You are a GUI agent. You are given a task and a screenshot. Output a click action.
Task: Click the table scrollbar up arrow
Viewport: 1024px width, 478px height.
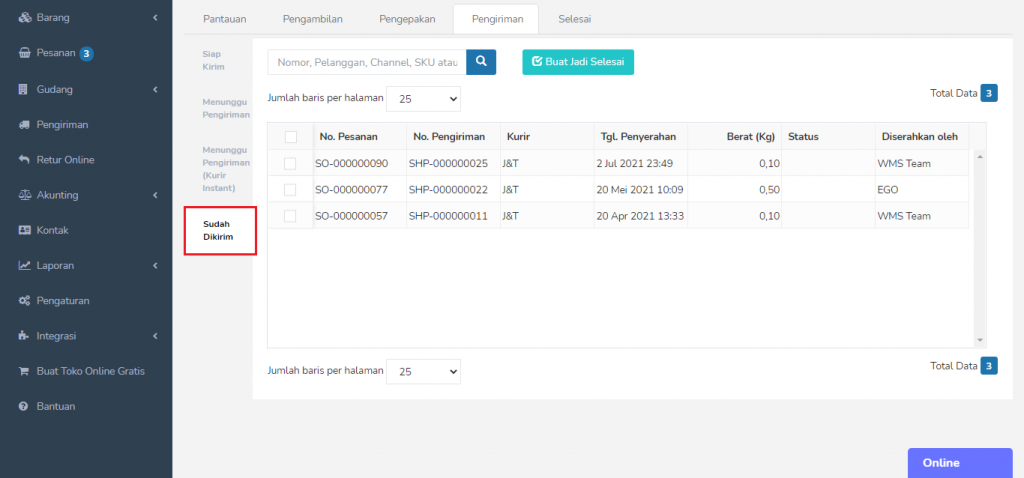980,157
